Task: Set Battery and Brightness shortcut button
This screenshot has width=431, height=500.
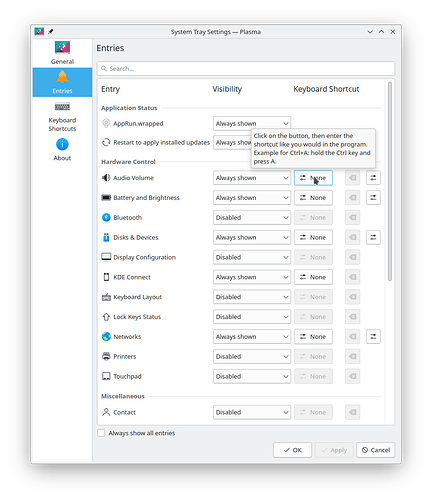Action: pos(313,198)
